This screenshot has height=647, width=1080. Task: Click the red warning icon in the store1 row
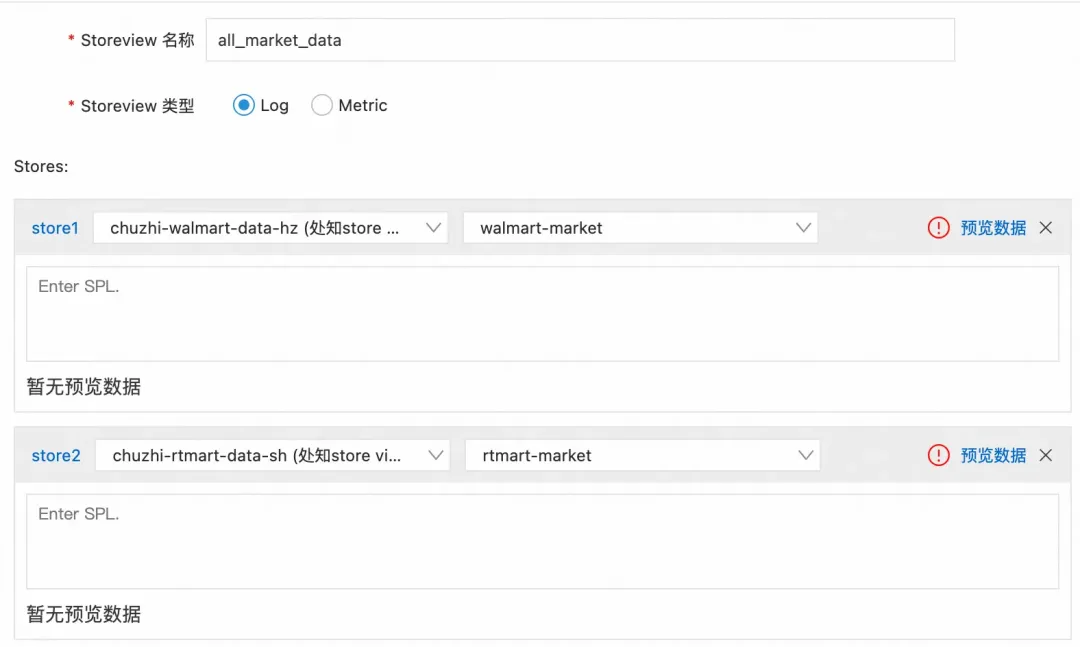click(x=938, y=227)
